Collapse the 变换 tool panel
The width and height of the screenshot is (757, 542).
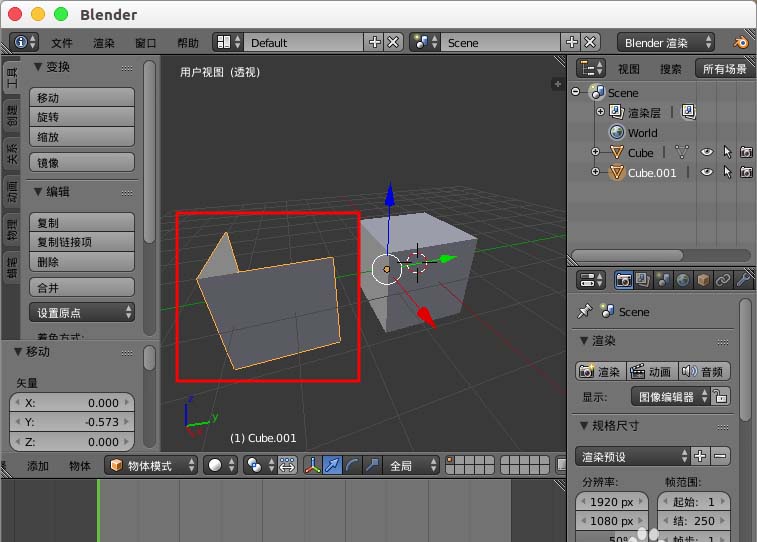38,67
